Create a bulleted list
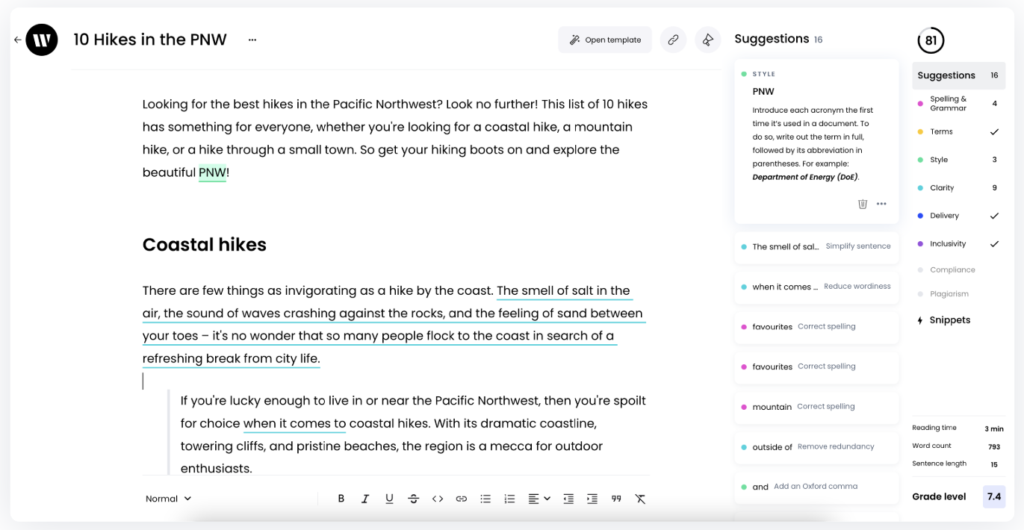This screenshot has width=1024, height=530. tap(485, 499)
